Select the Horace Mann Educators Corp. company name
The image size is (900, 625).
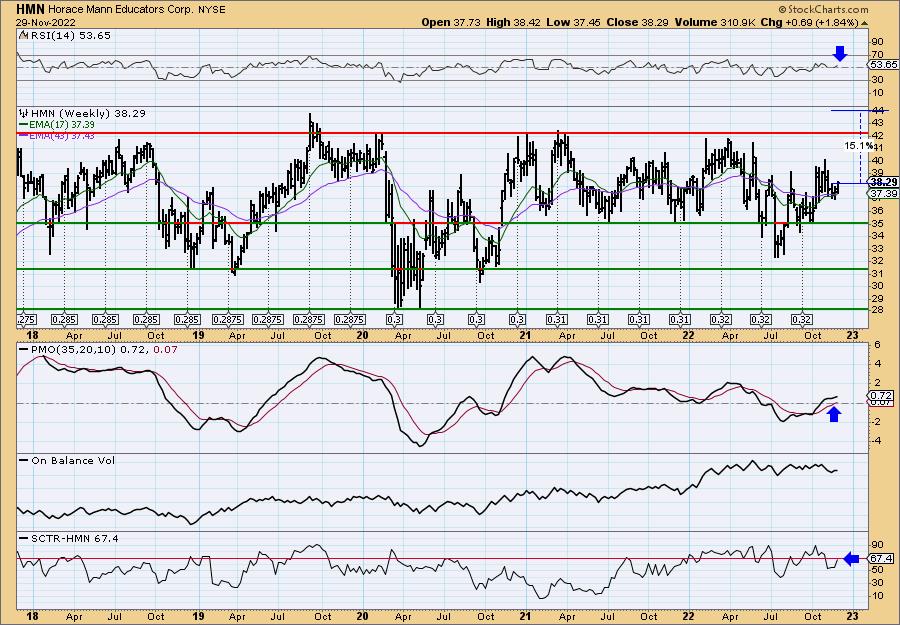coord(122,10)
